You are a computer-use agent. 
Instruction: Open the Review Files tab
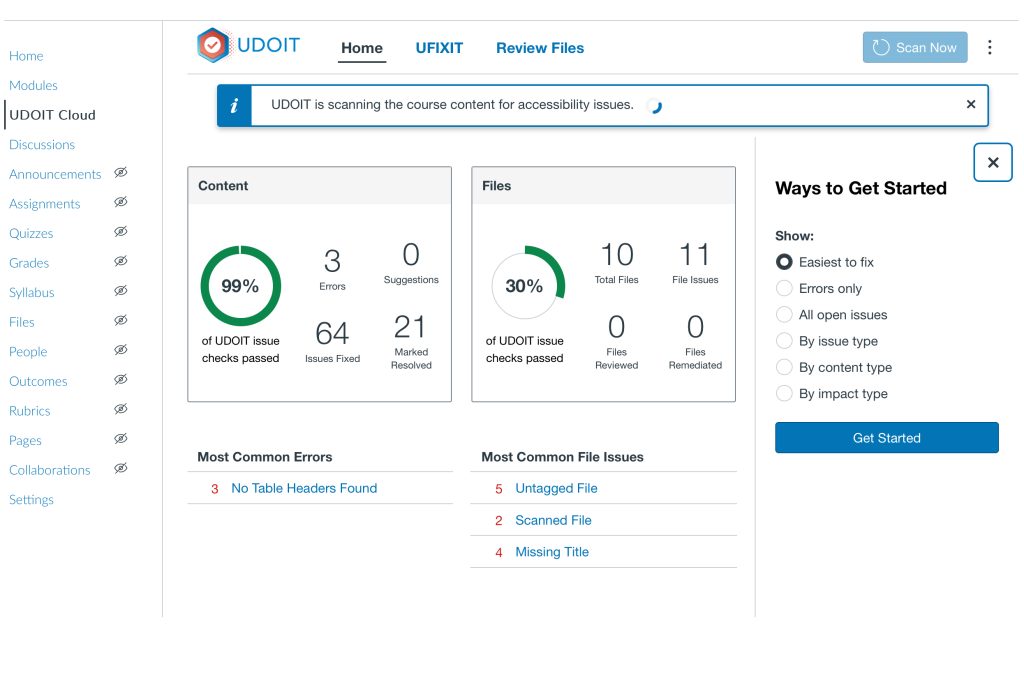[539, 48]
